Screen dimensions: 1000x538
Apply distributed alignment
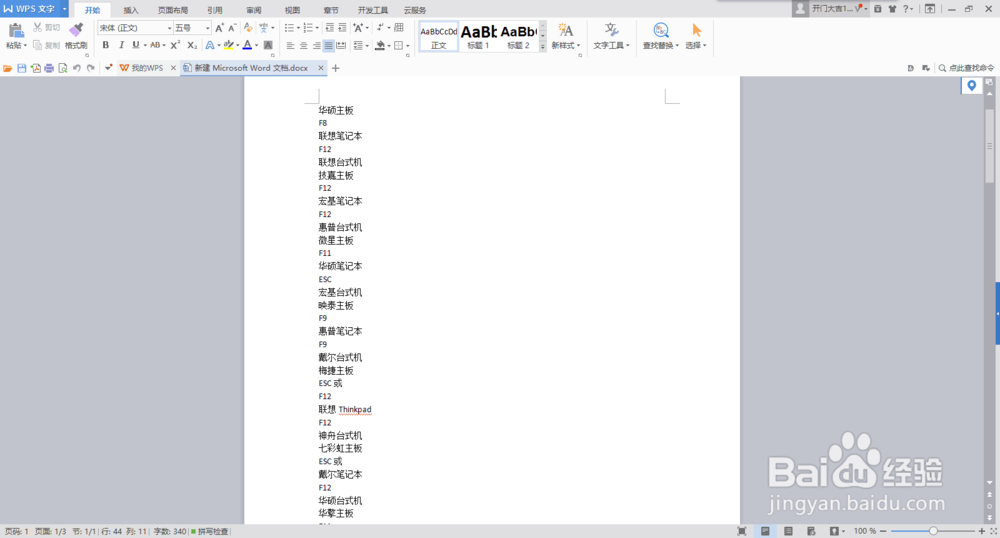(341, 45)
